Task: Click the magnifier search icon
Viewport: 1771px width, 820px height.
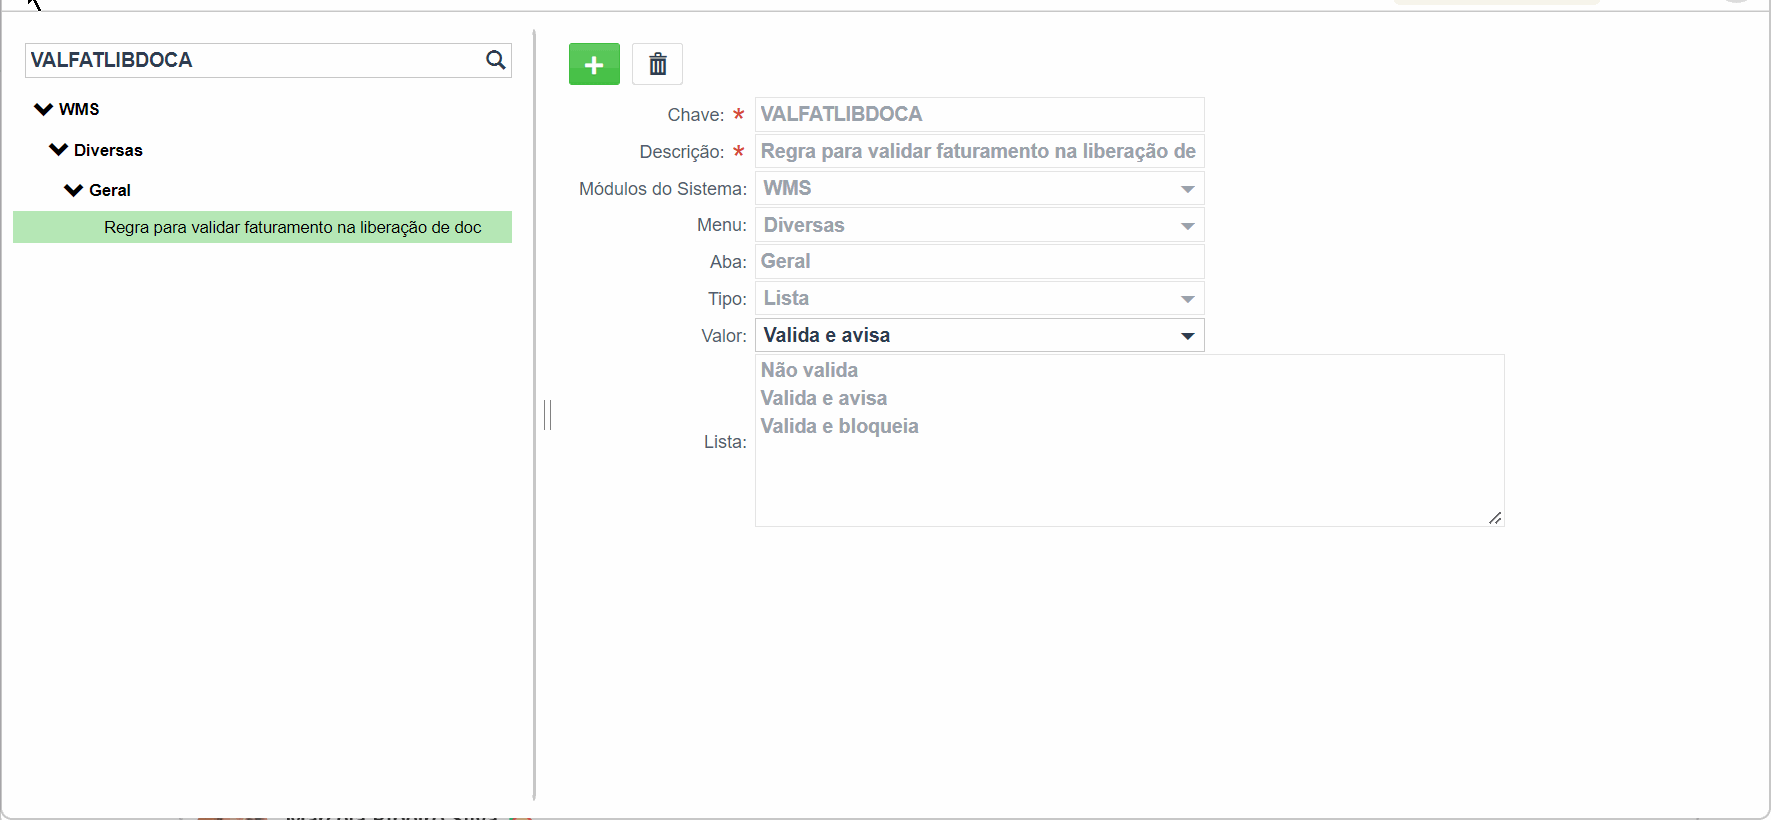Action: click(x=495, y=60)
